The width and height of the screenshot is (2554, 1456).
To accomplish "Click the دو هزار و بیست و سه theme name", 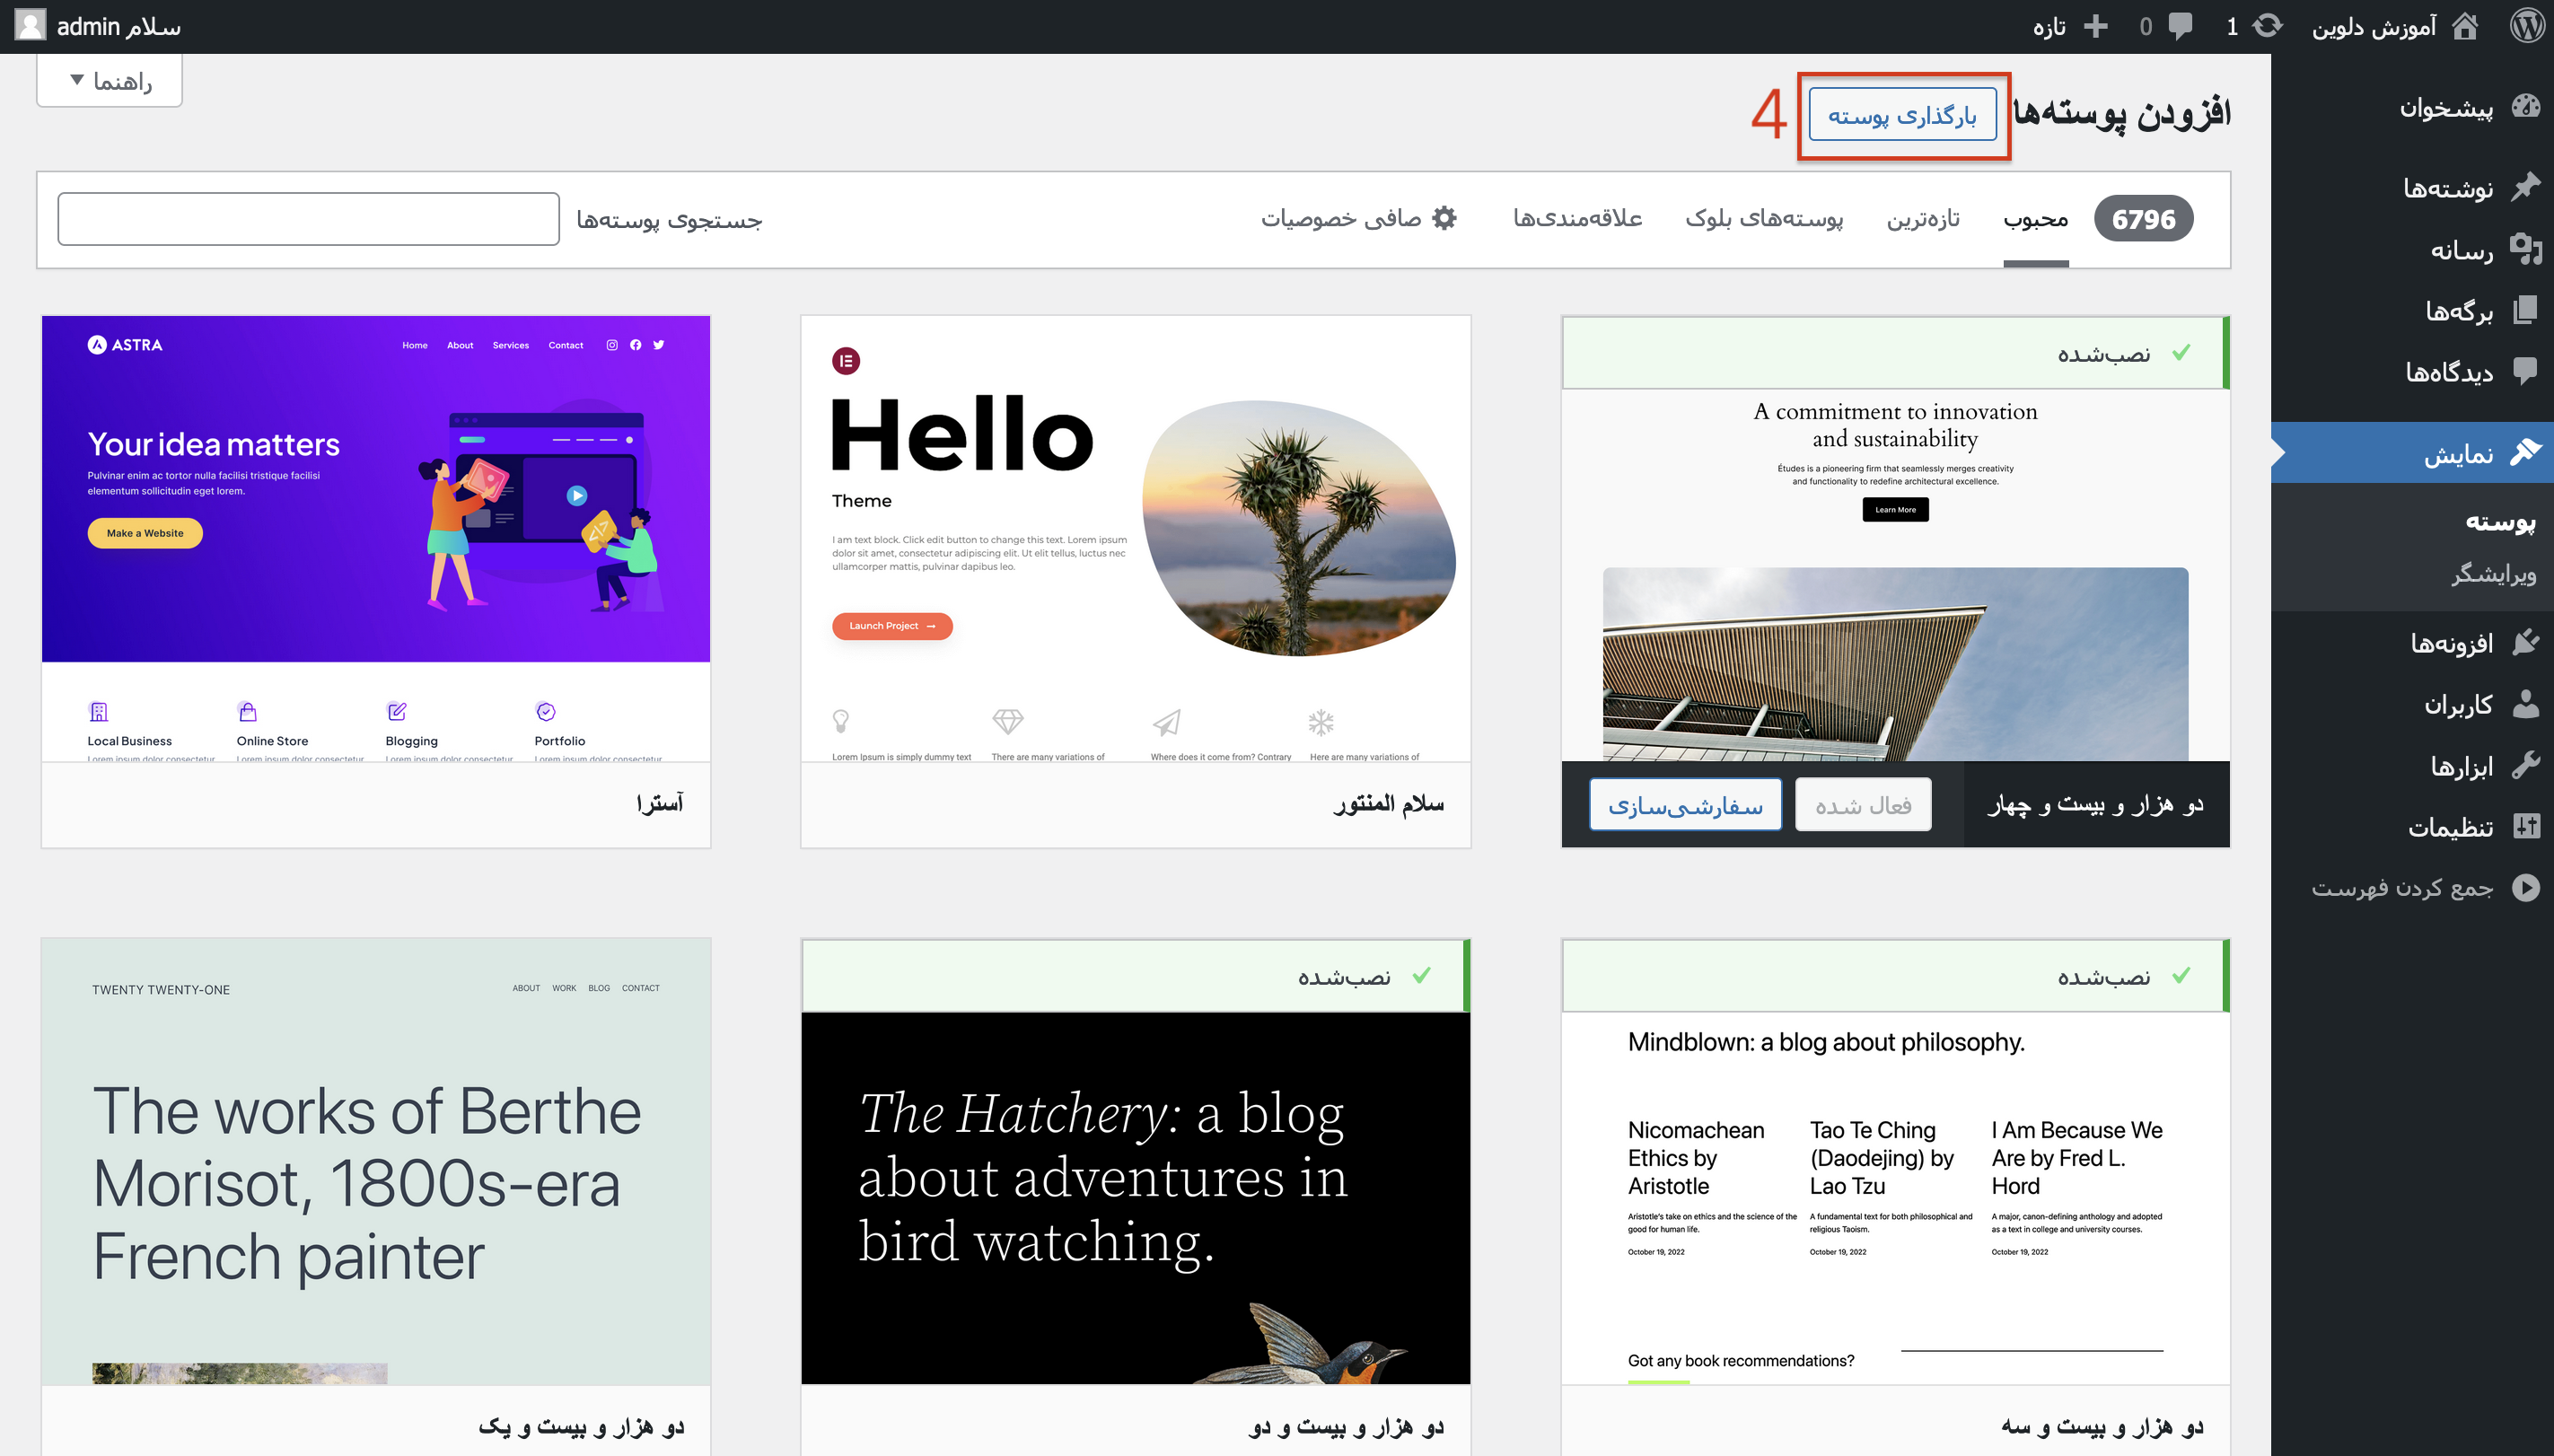I will (2102, 1426).
